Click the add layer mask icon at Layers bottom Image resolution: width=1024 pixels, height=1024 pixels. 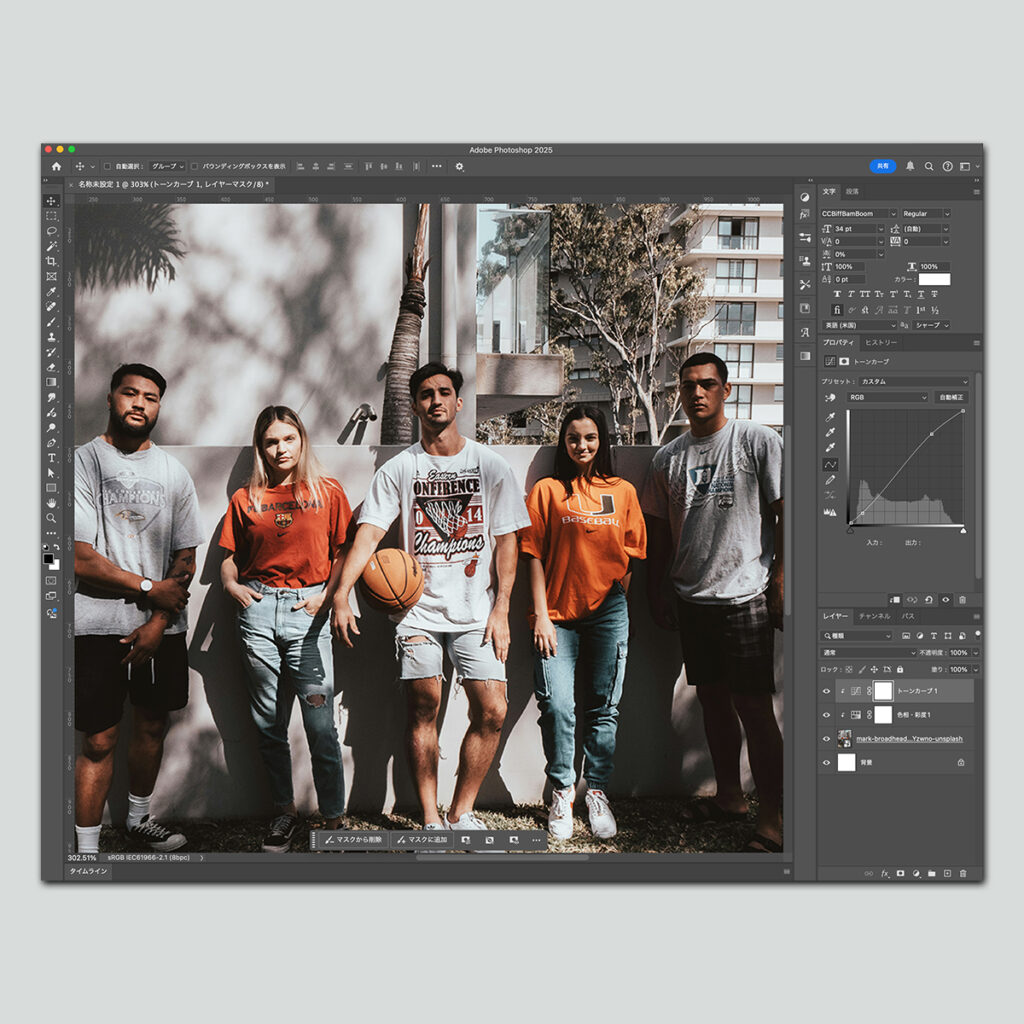click(x=900, y=873)
